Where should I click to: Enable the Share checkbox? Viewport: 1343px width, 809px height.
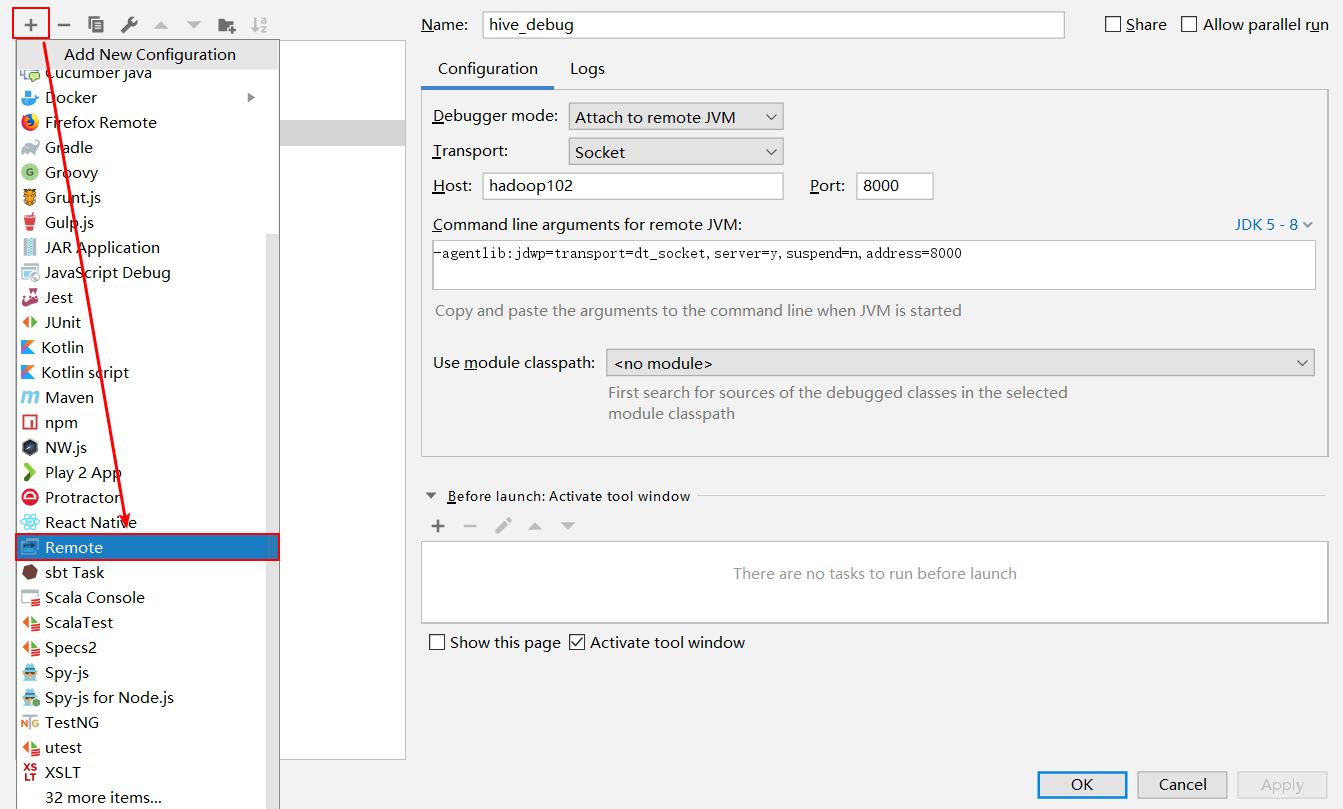point(1113,24)
